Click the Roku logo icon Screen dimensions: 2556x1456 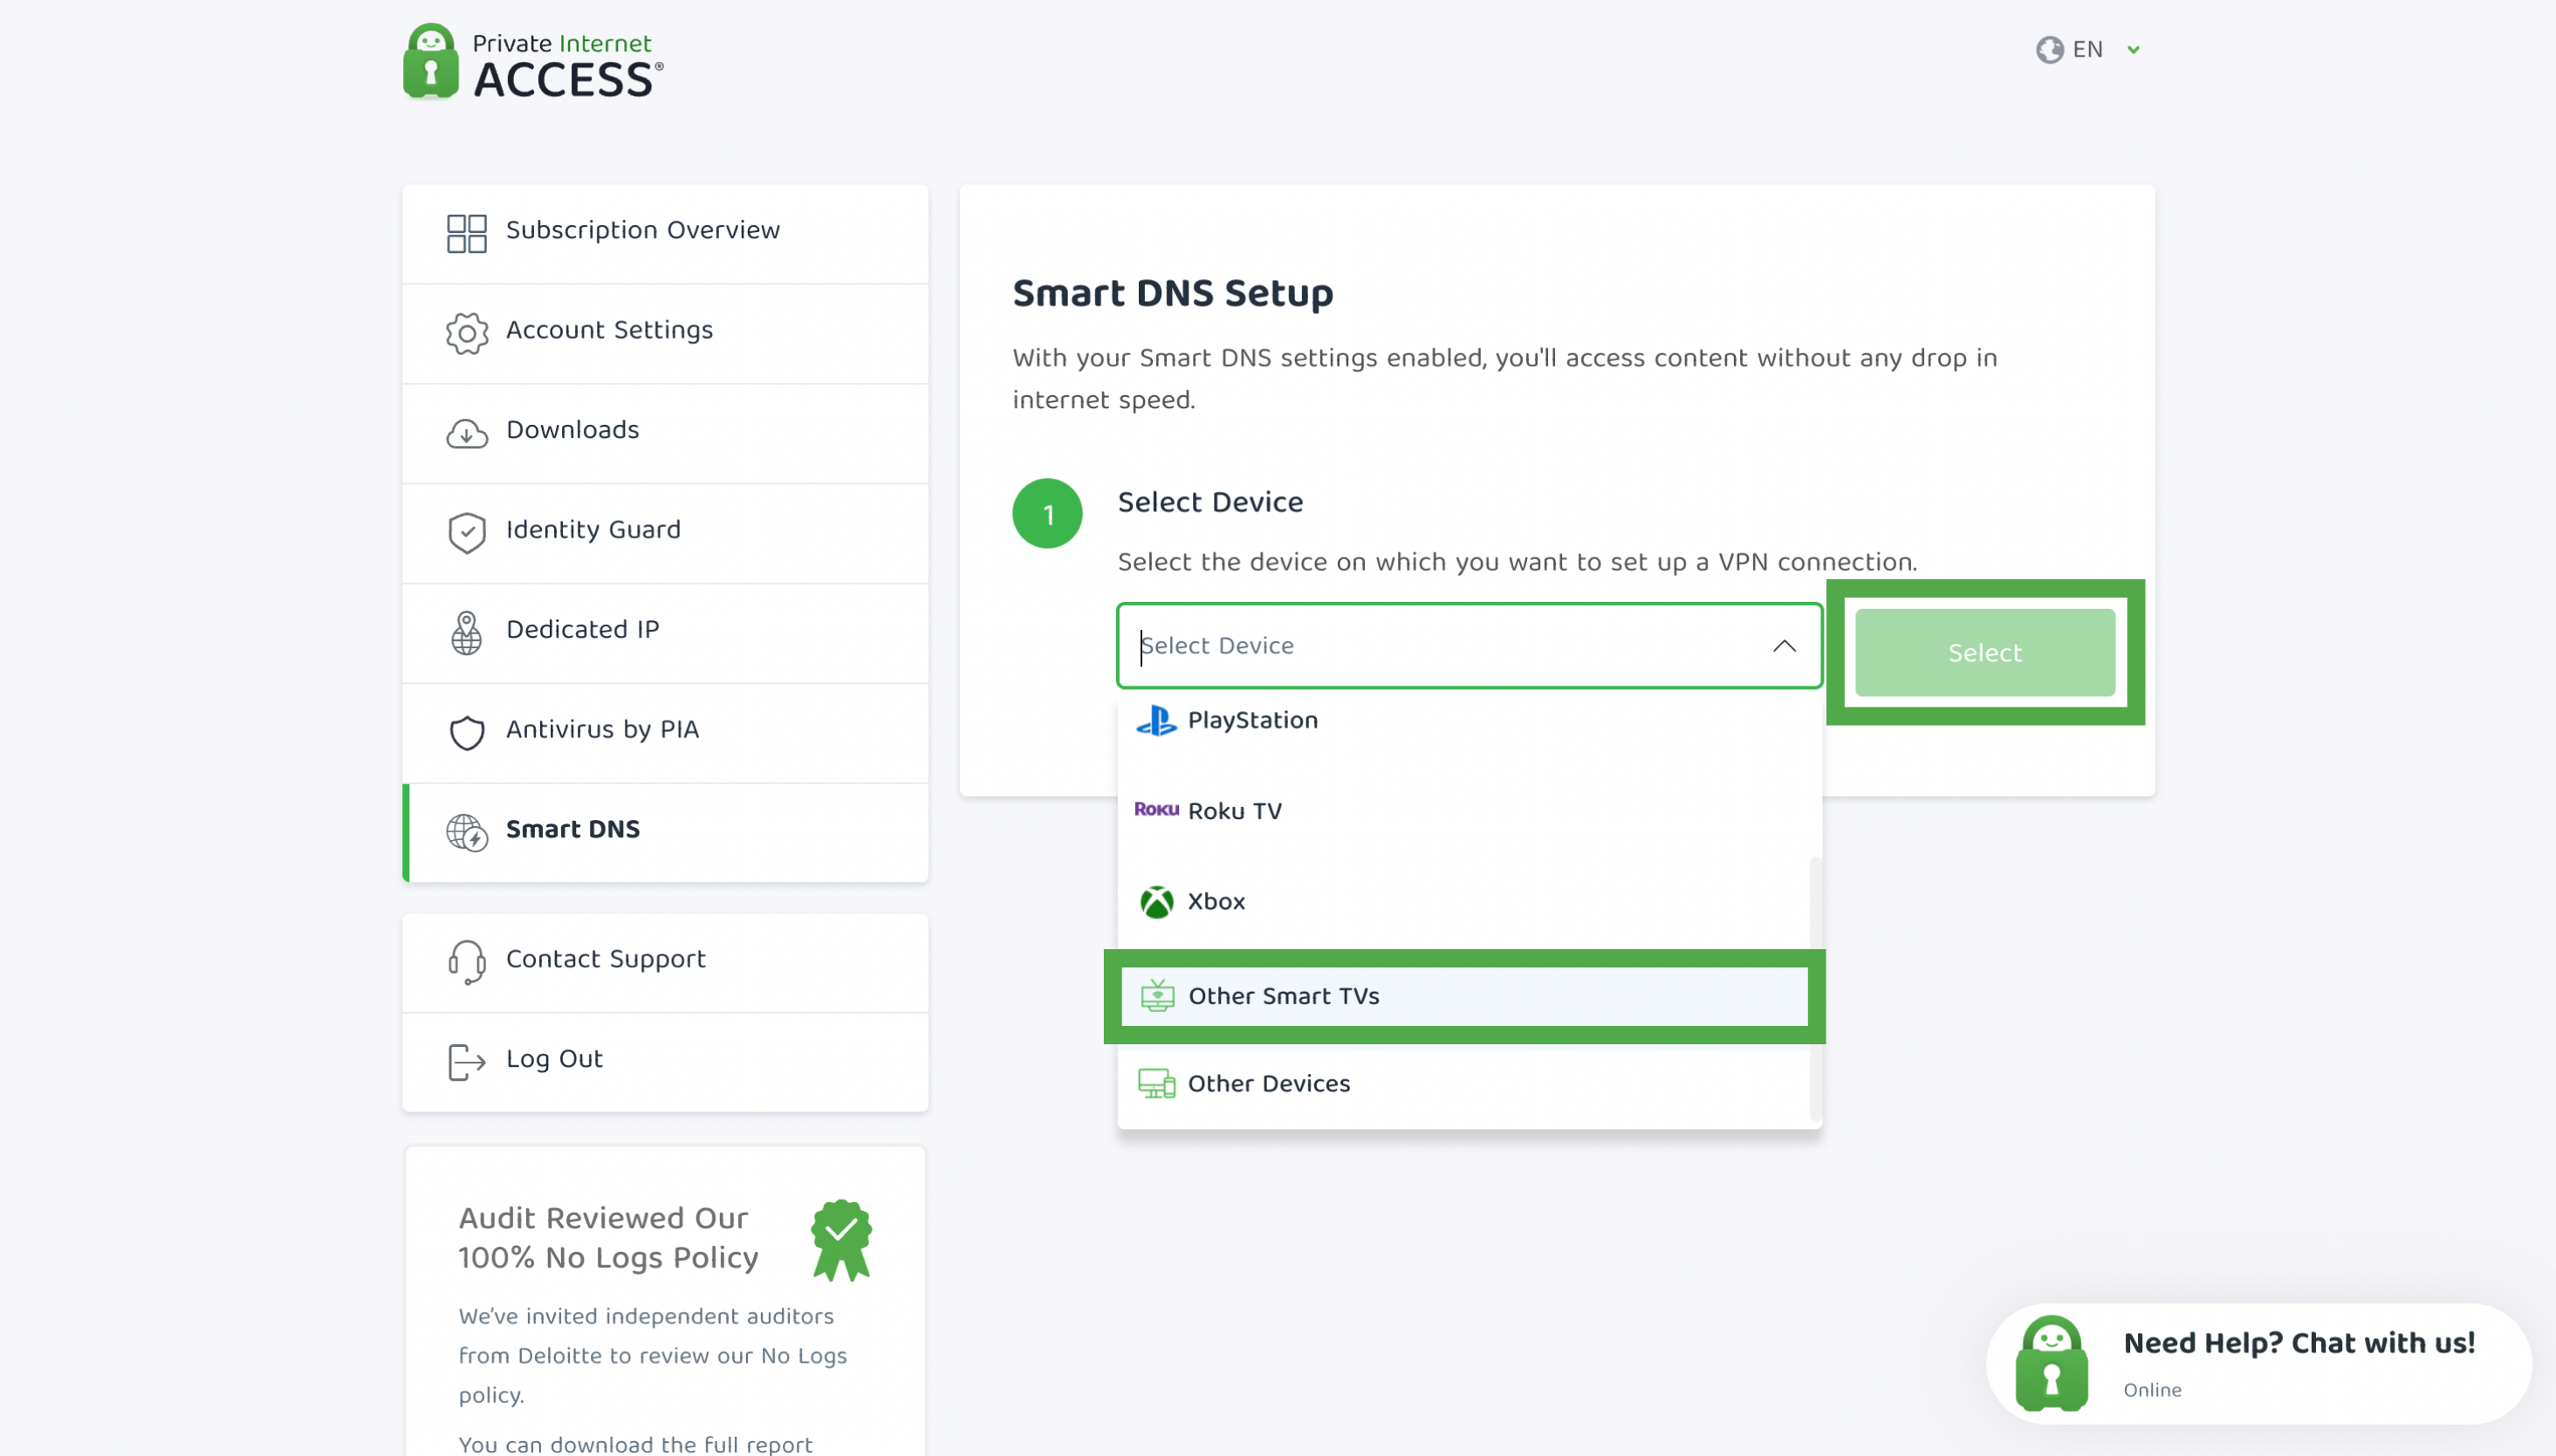(x=1156, y=810)
